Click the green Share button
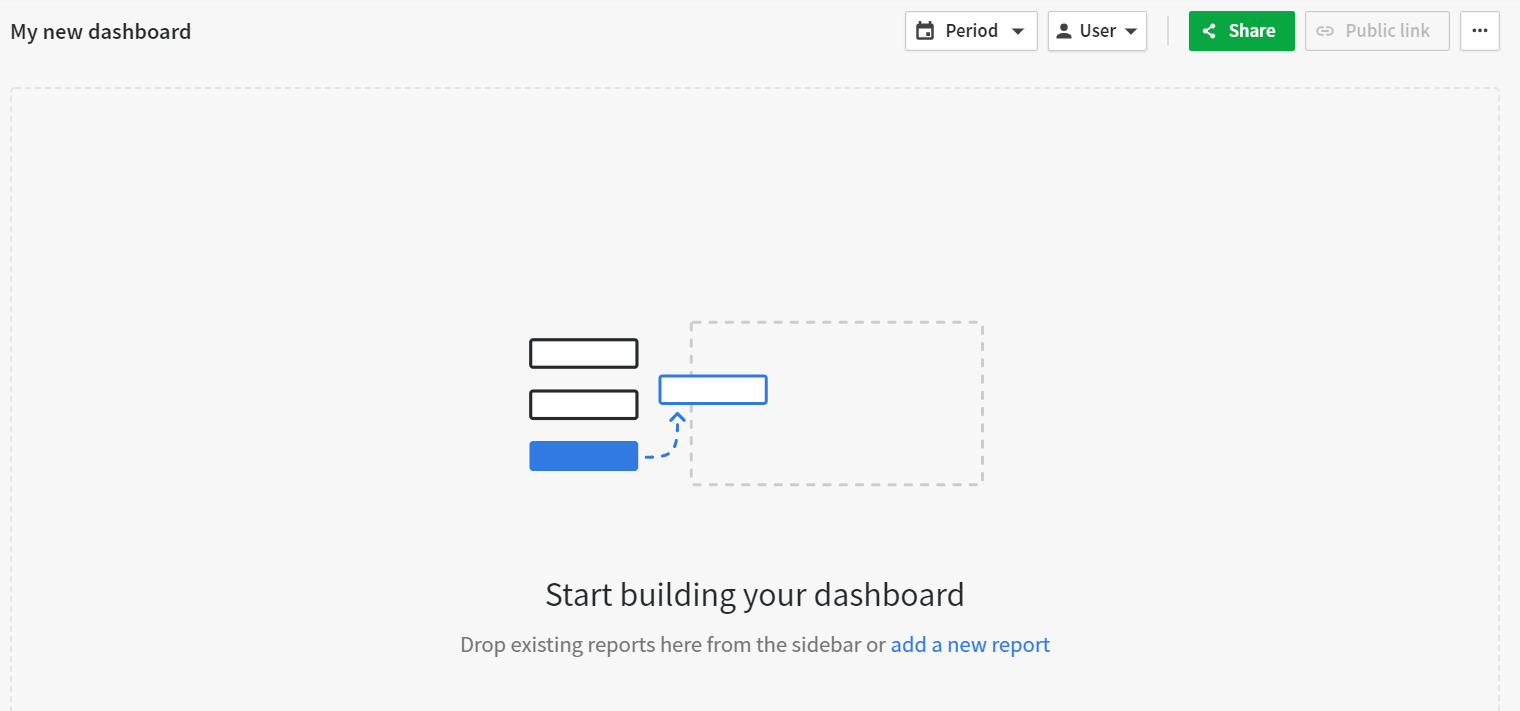 coord(1241,31)
